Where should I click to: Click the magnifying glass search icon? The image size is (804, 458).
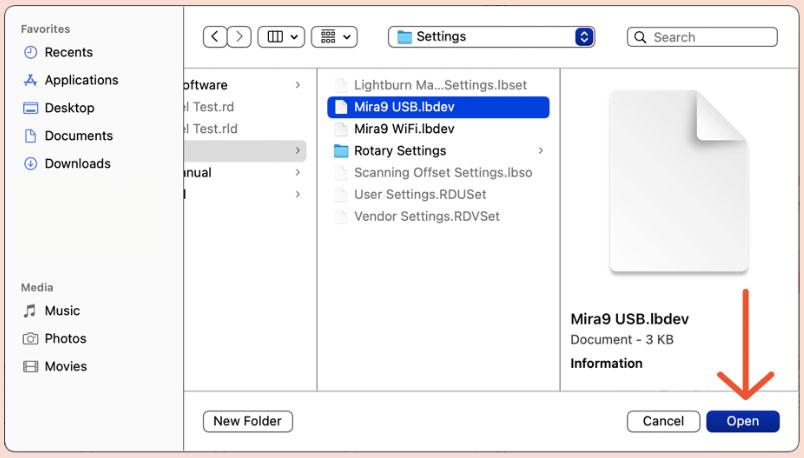click(640, 37)
